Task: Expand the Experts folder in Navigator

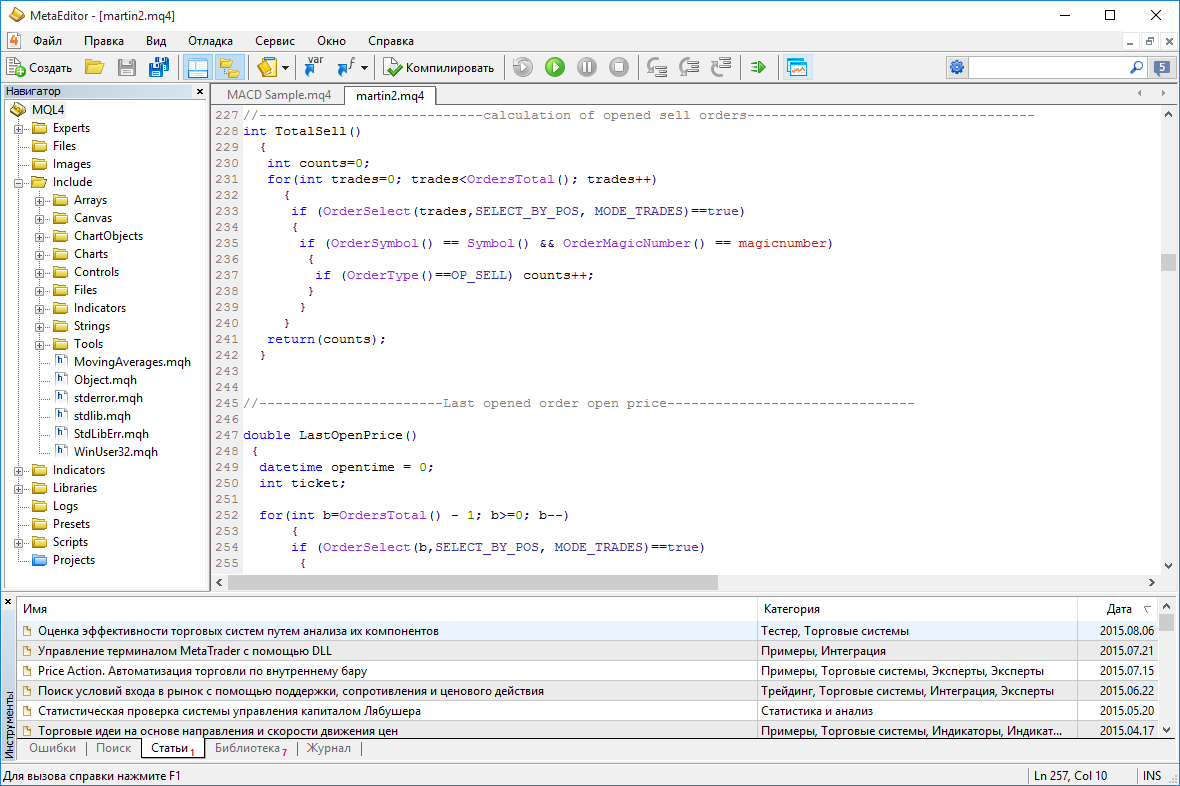Action: [x=19, y=128]
